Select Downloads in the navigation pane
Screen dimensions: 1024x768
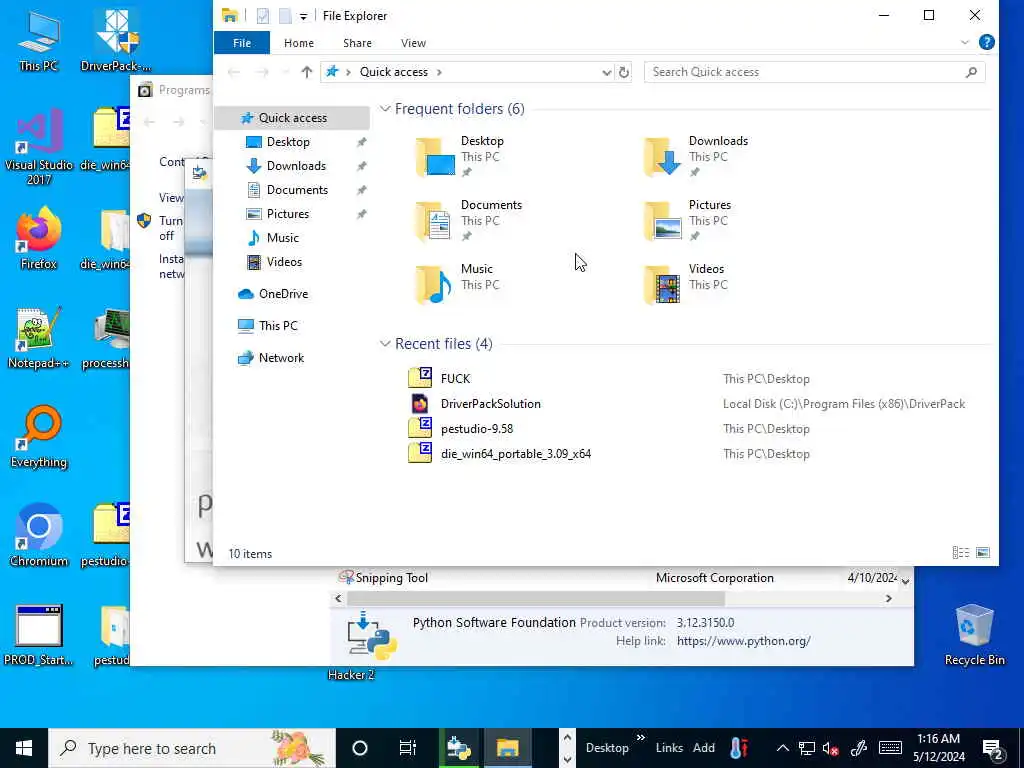pos(295,166)
